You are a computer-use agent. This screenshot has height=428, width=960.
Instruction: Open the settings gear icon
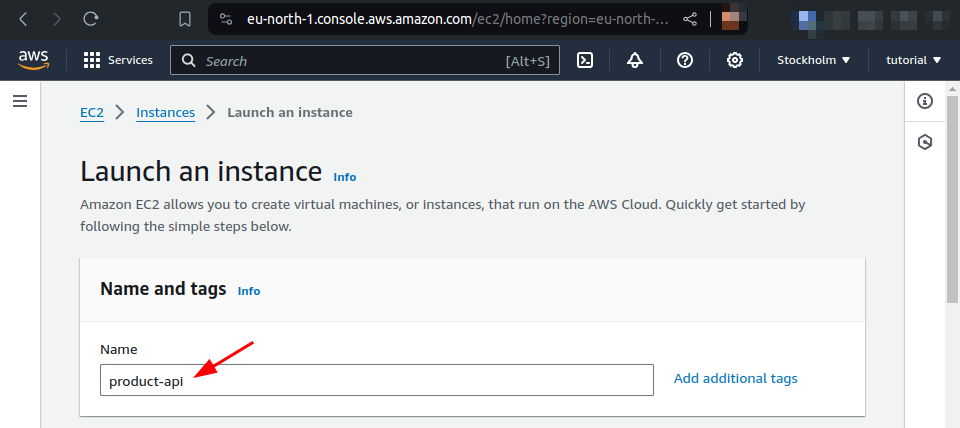pyautogui.click(x=735, y=60)
